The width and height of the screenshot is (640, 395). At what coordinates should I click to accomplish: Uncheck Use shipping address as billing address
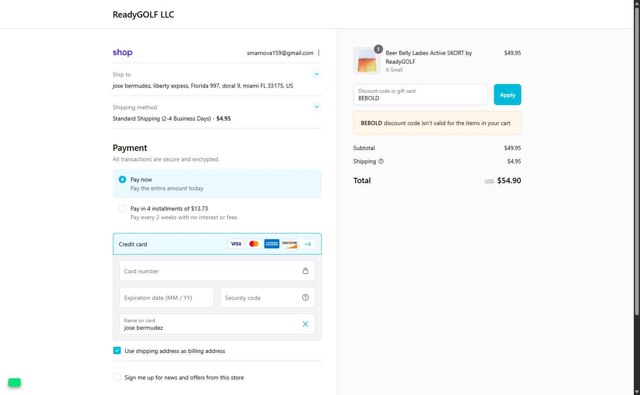point(117,351)
